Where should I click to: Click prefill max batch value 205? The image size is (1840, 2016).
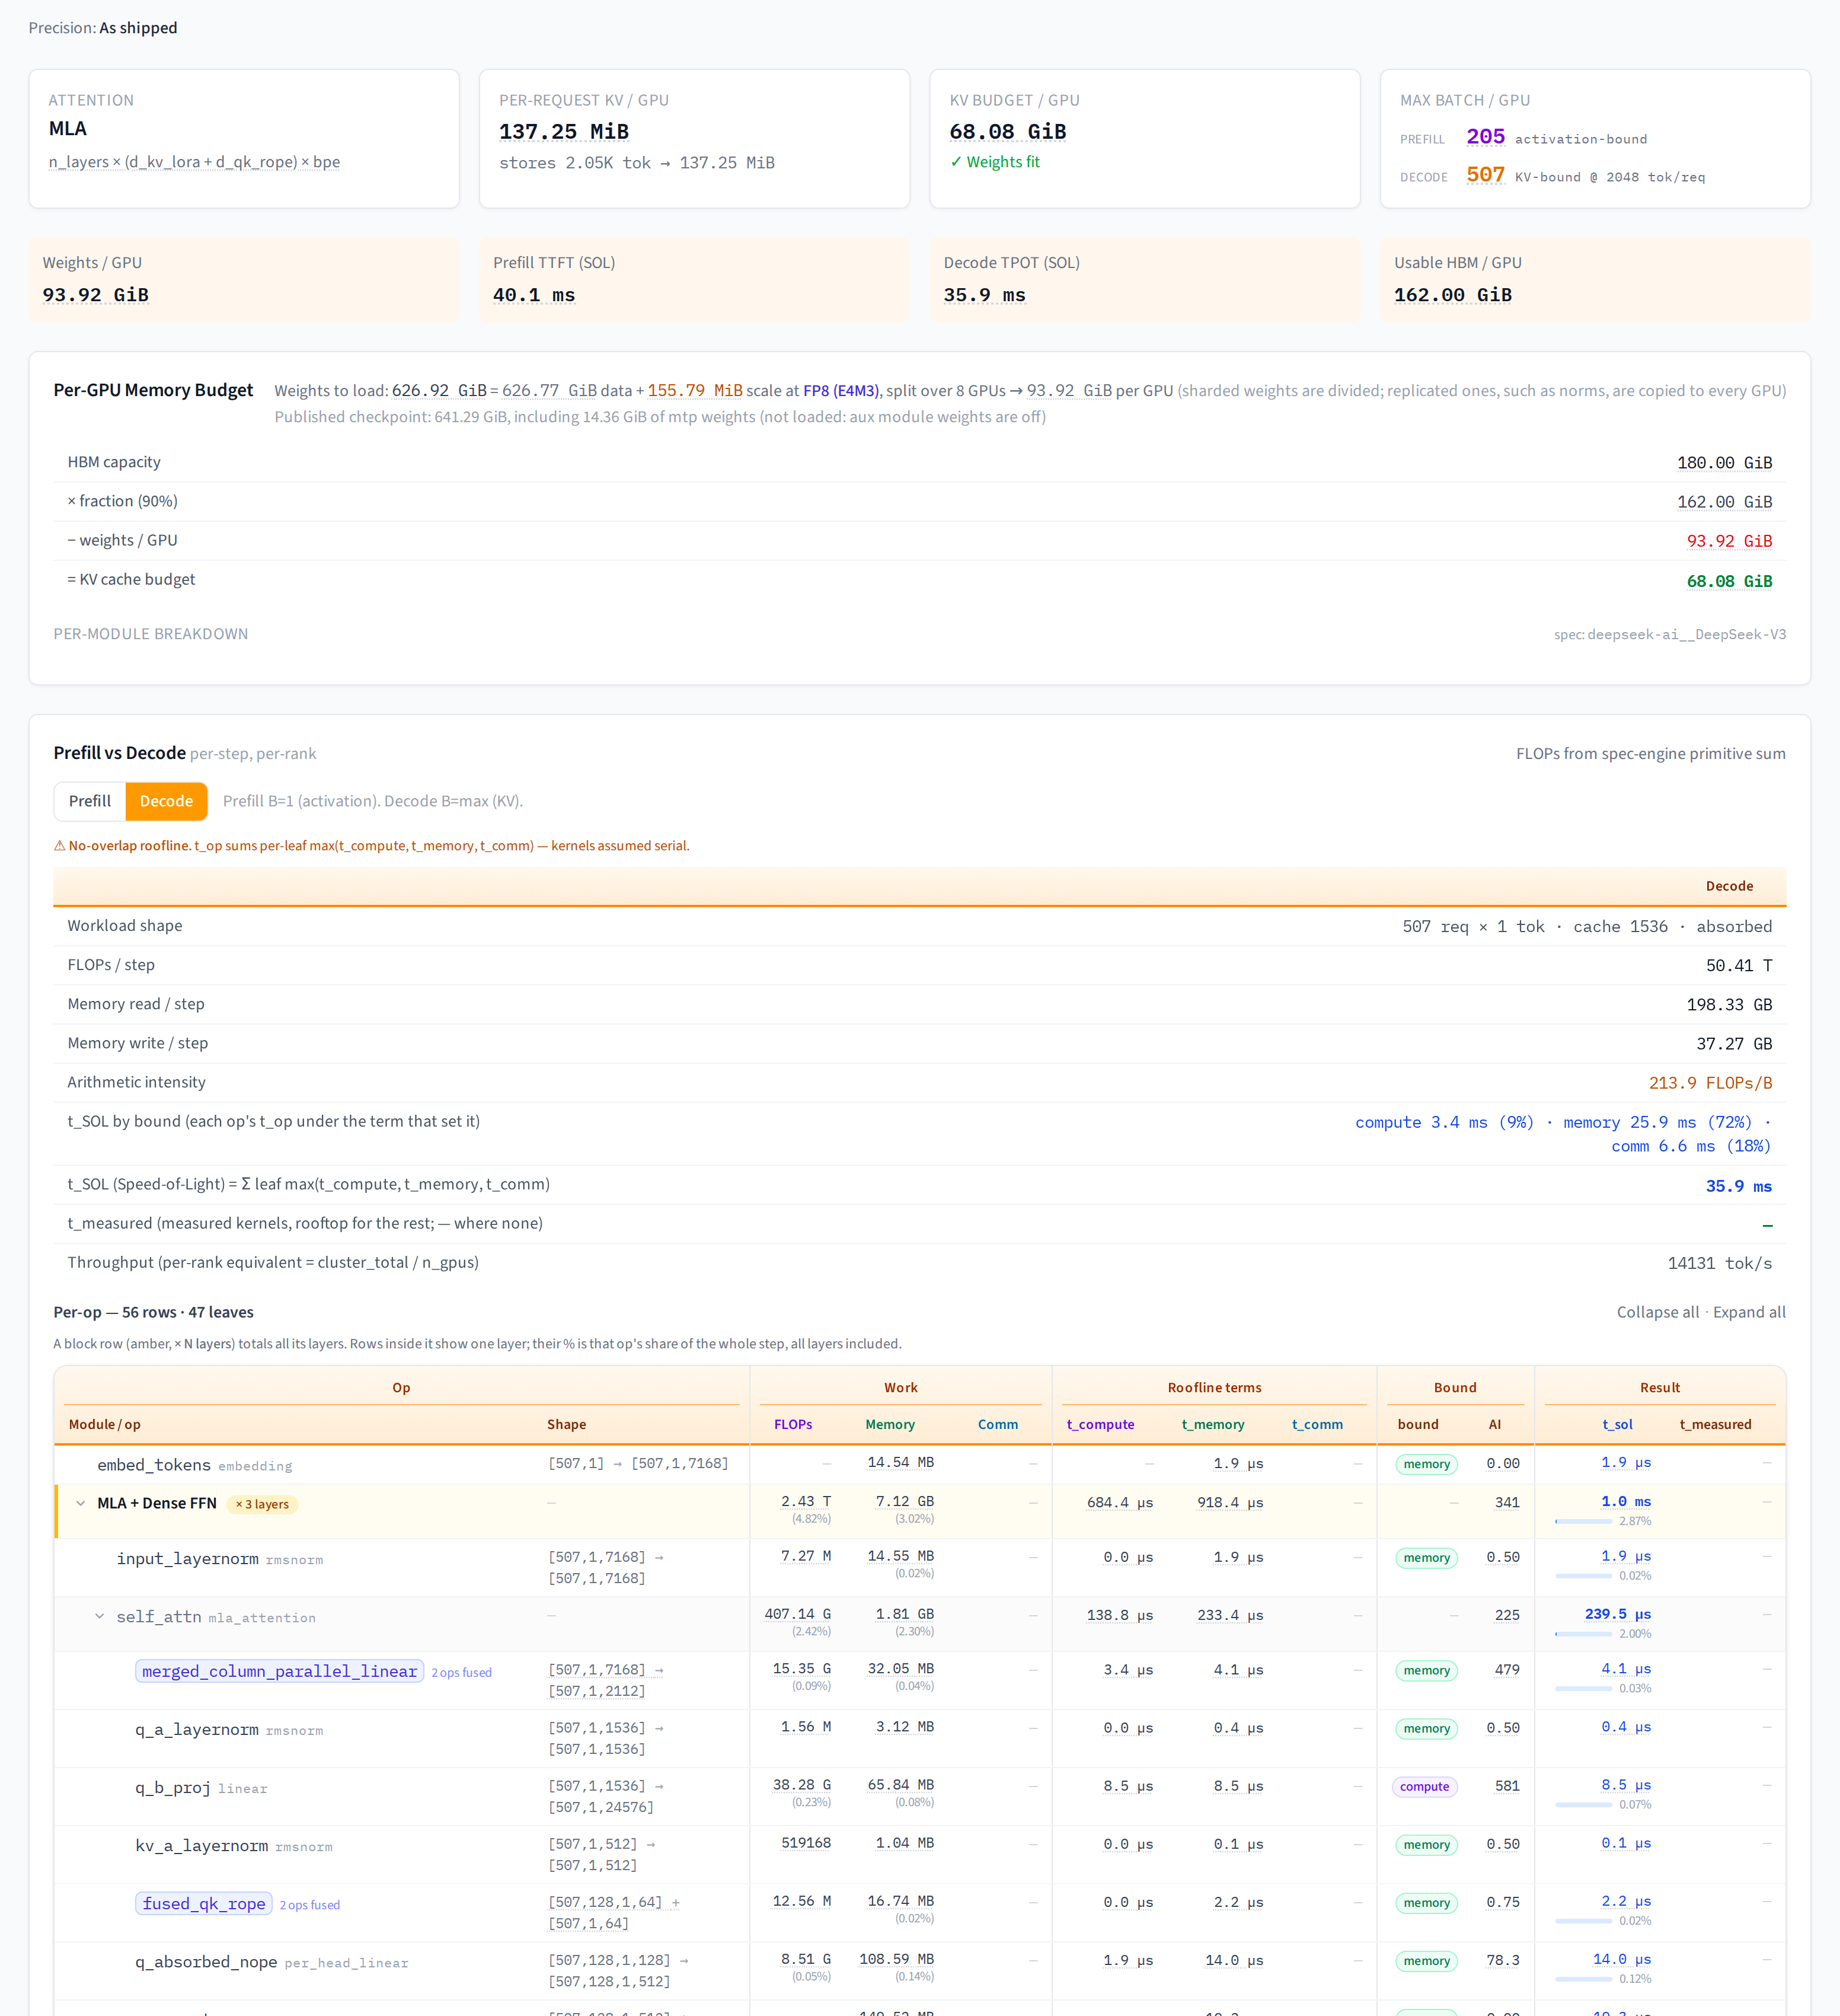coord(1485,137)
